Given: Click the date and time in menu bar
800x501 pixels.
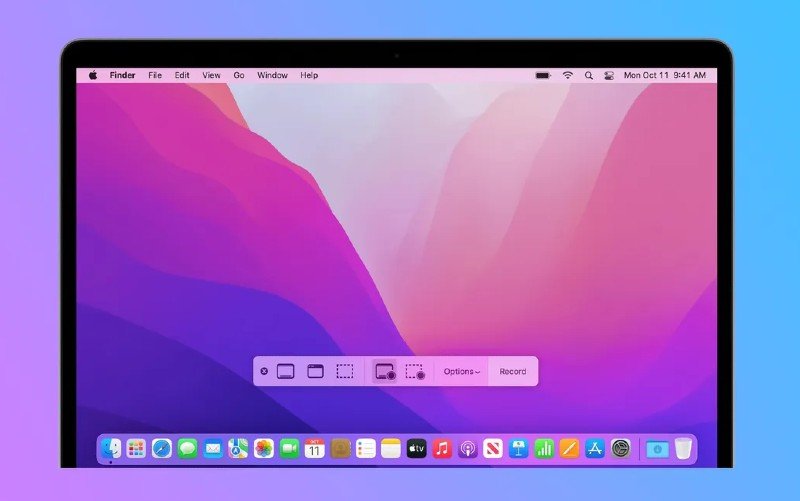Looking at the screenshot, I should click(665, 75).
